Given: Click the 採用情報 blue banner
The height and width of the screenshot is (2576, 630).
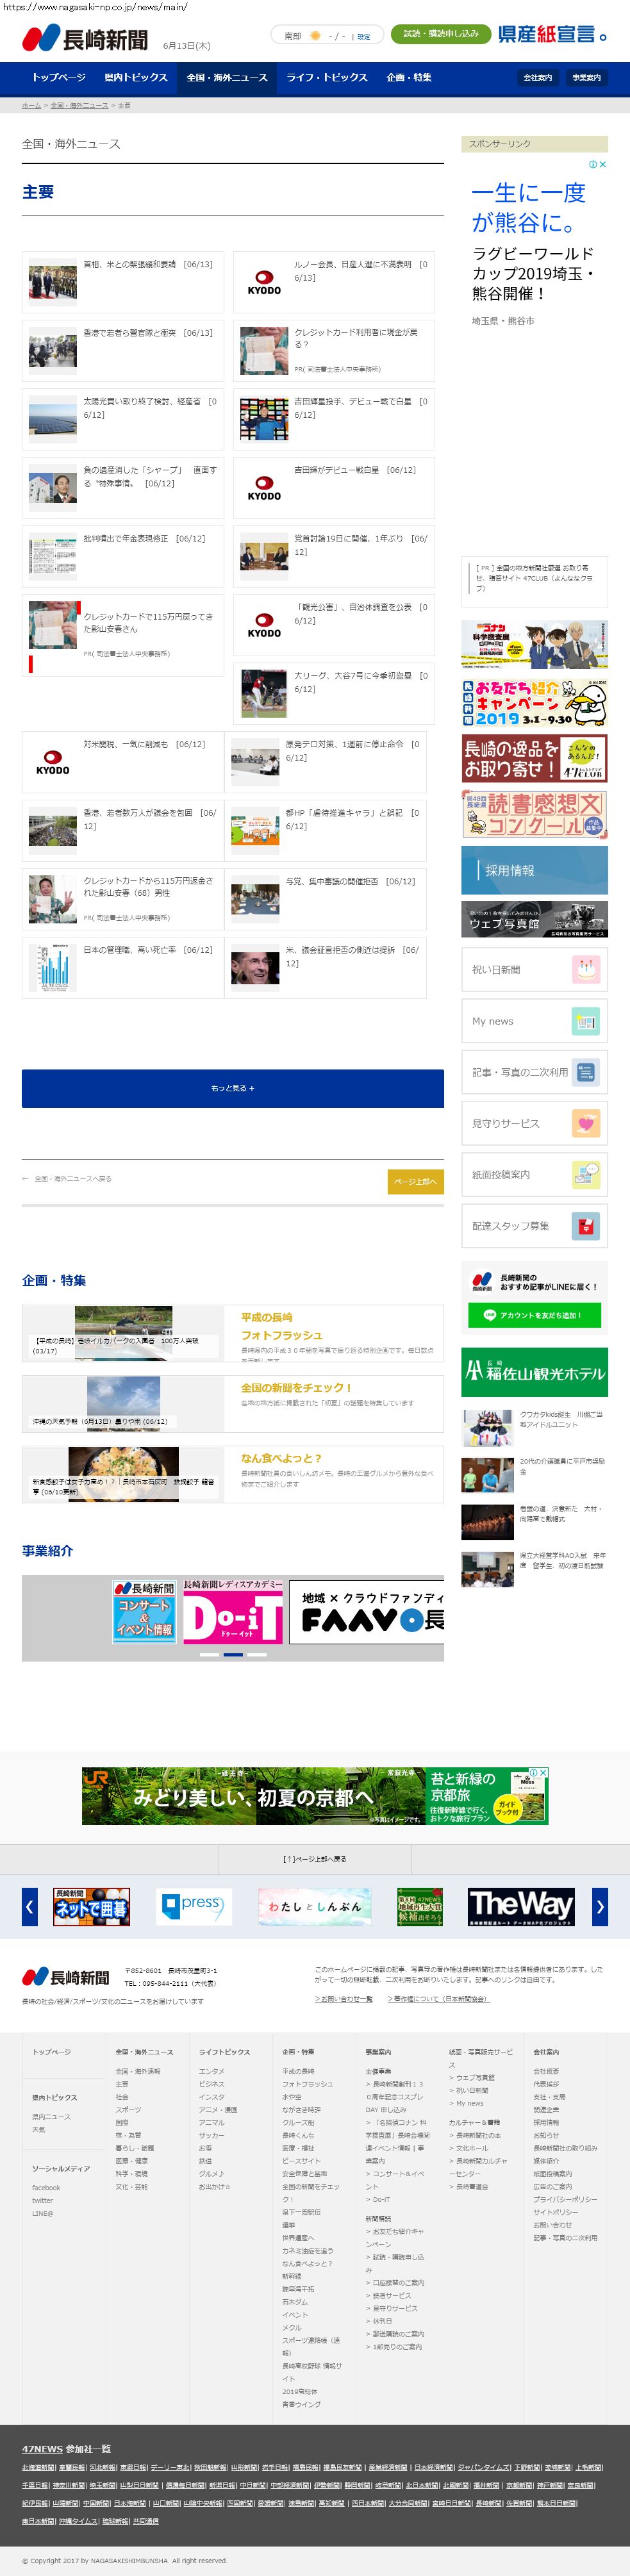Looking at the screenshot, I should pyautogui.click(x=534, y=870).
